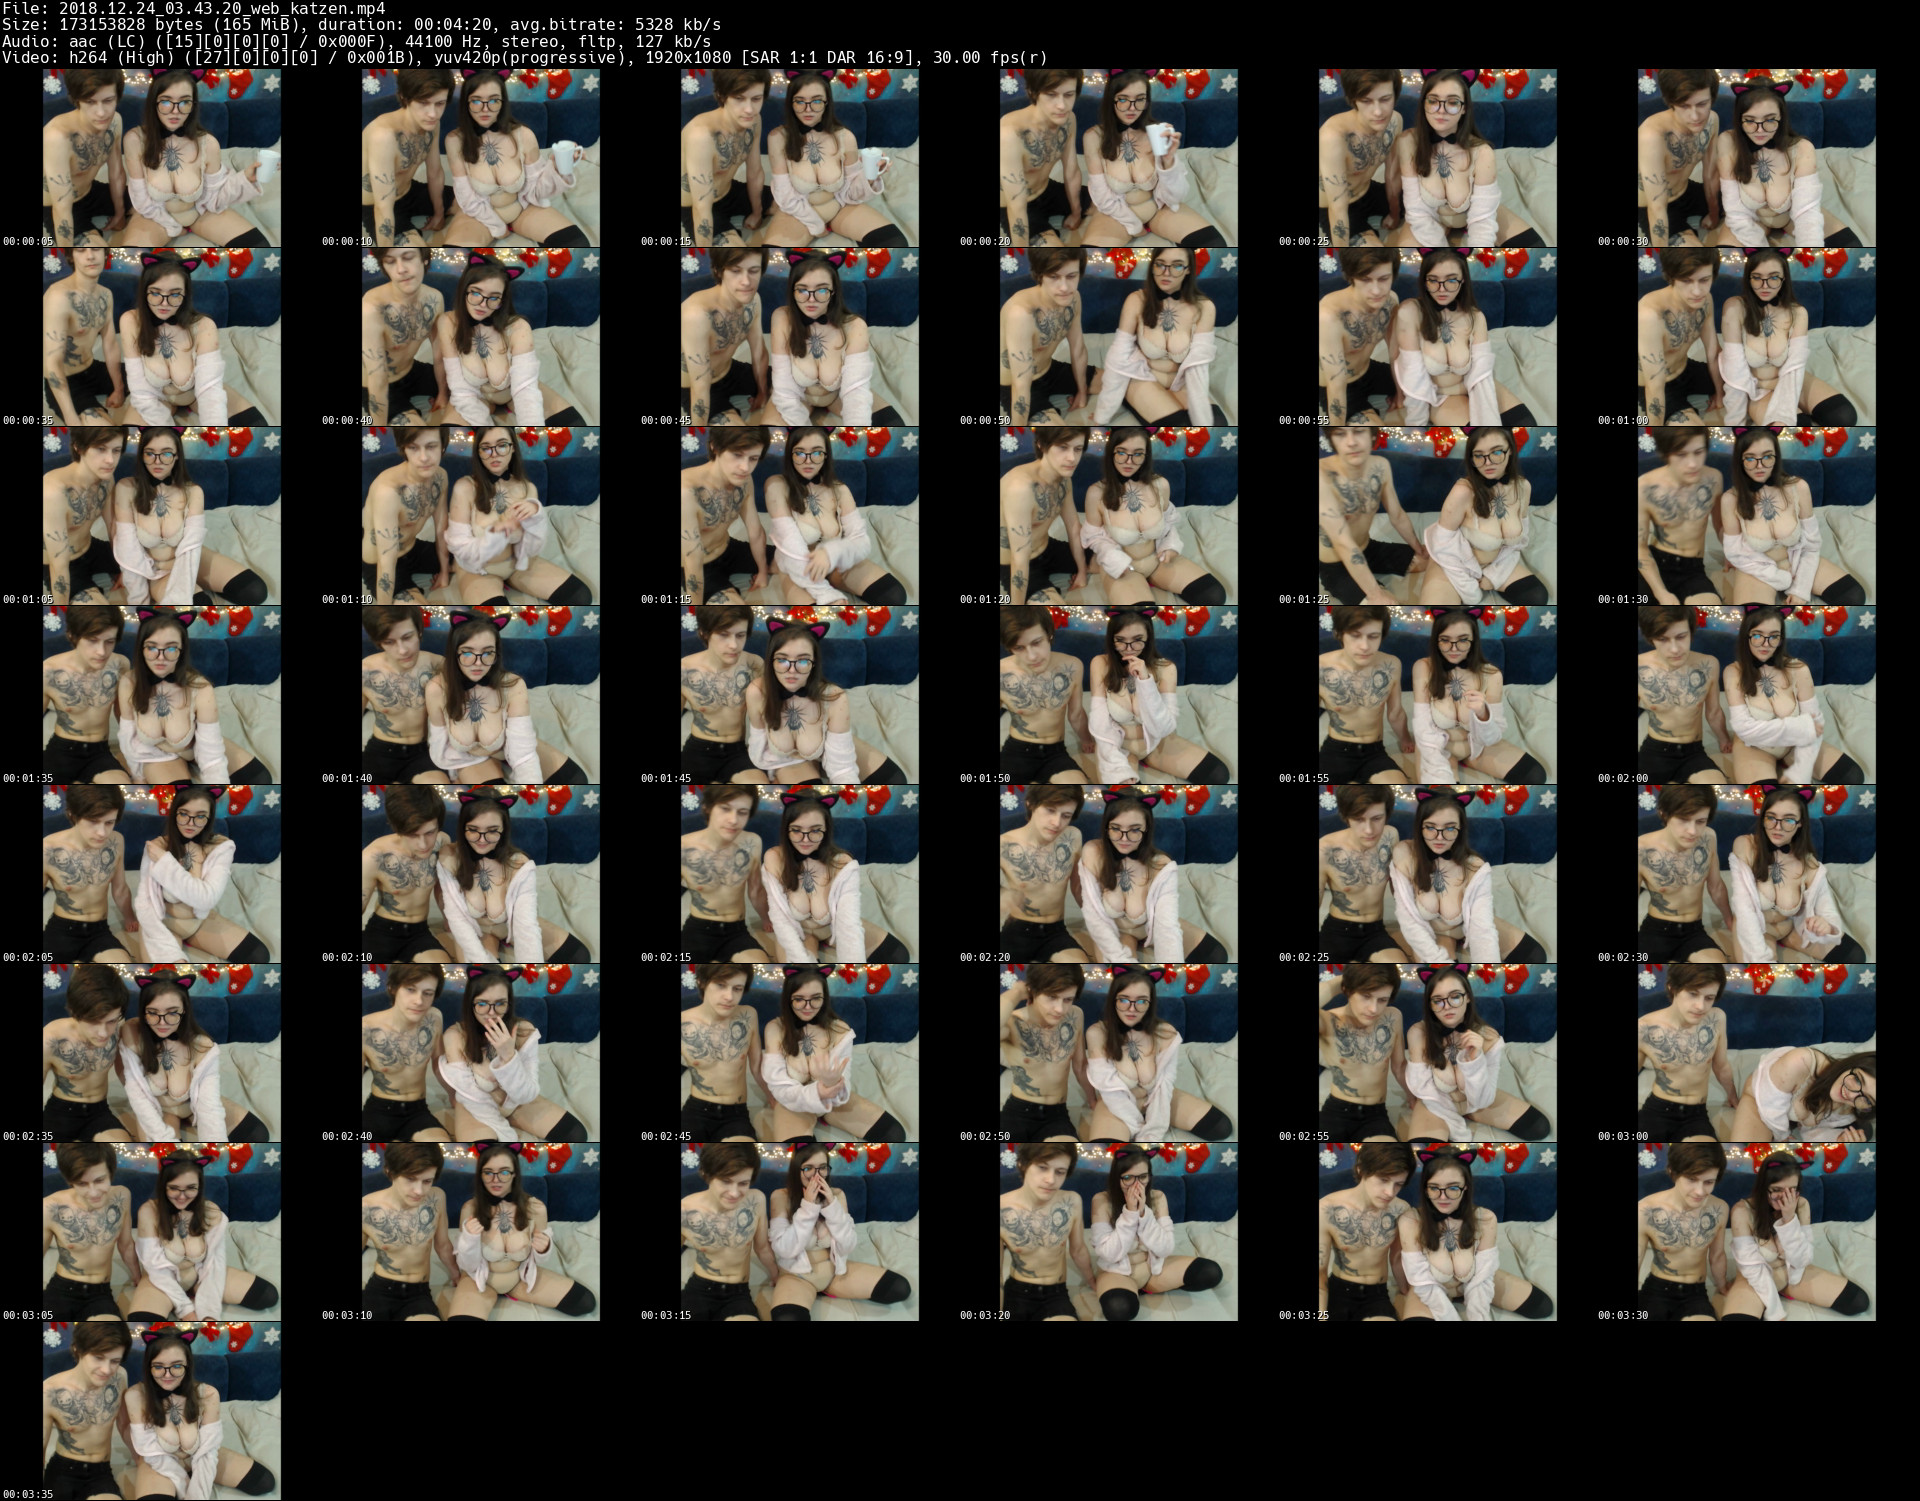View the frame at 00:01:30
1920x1501 pixels.
click(1757, 516)
